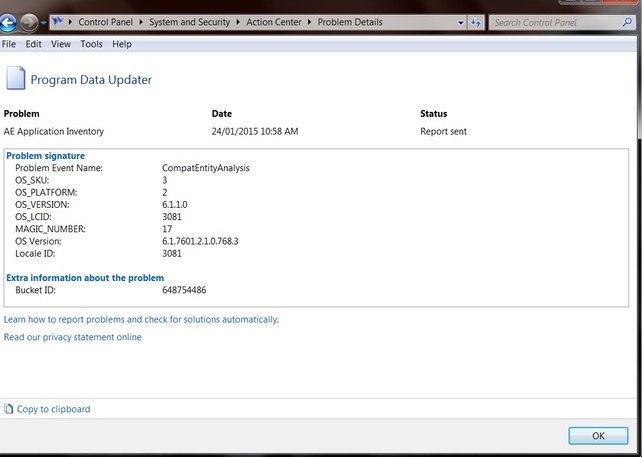Screen dimensions: 642x457
Task: Open the Tools menu
Action: click(x=91, y=44)
